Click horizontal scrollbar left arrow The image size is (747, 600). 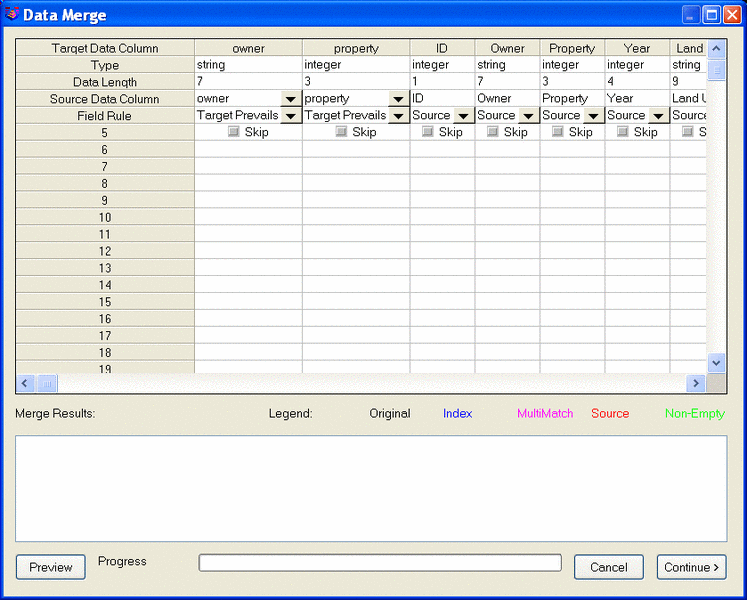tap(25, 383)
